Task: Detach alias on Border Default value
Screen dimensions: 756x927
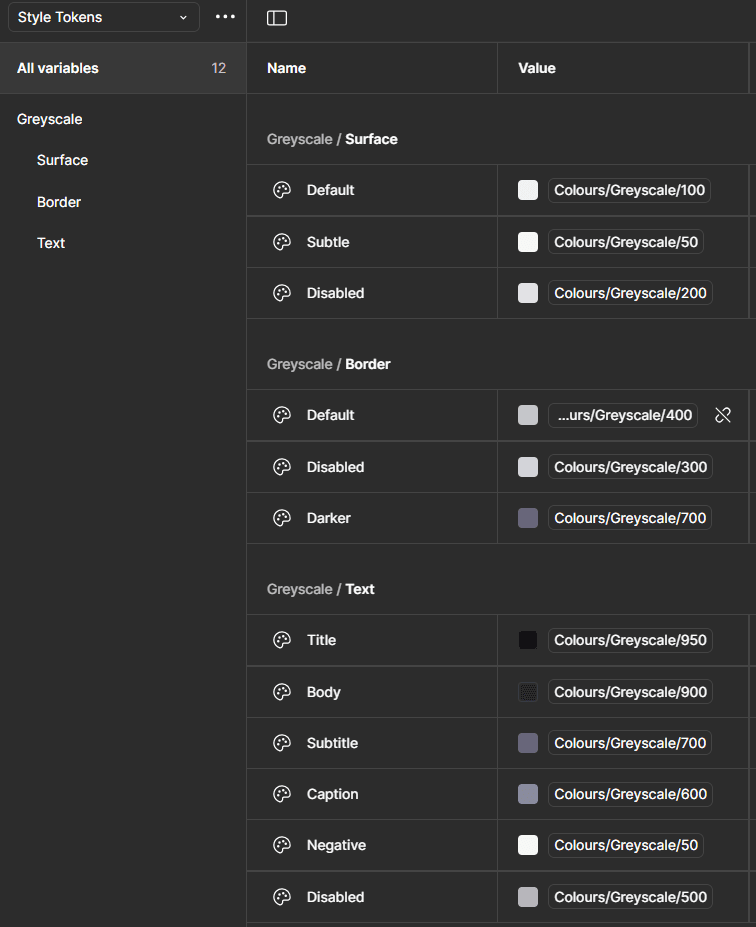Action: click(723, 415)
